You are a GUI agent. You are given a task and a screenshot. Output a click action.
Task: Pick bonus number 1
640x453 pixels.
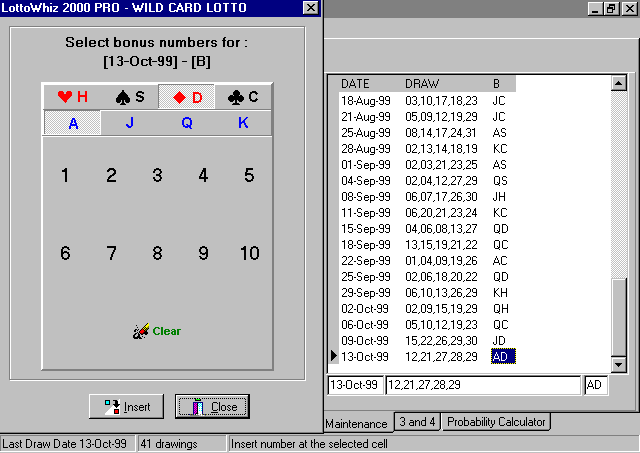point(65,175)
